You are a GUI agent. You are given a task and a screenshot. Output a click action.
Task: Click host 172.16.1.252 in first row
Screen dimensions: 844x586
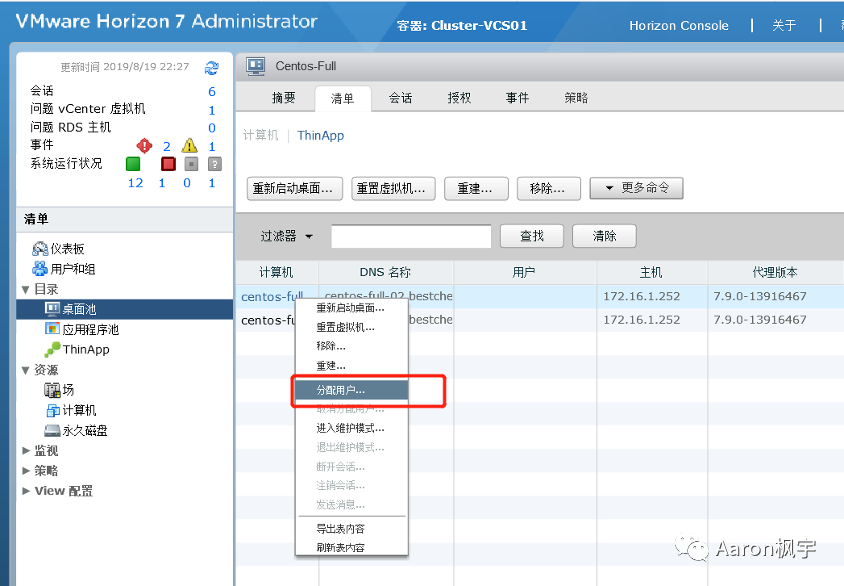point(642,296)
